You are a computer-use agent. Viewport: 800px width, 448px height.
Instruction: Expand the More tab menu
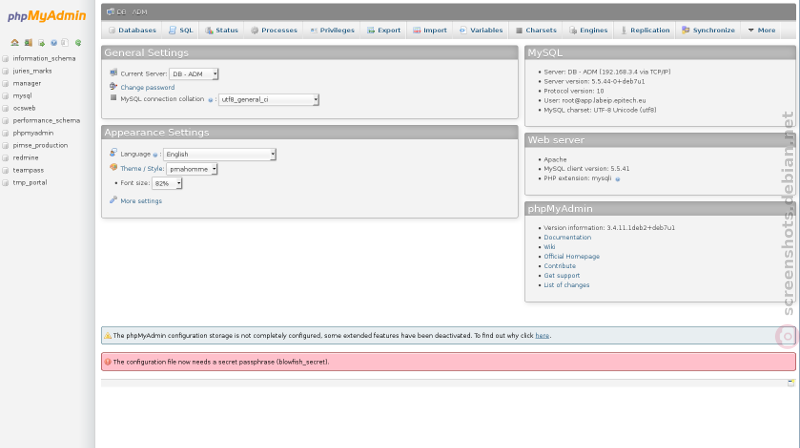[762, 30]
